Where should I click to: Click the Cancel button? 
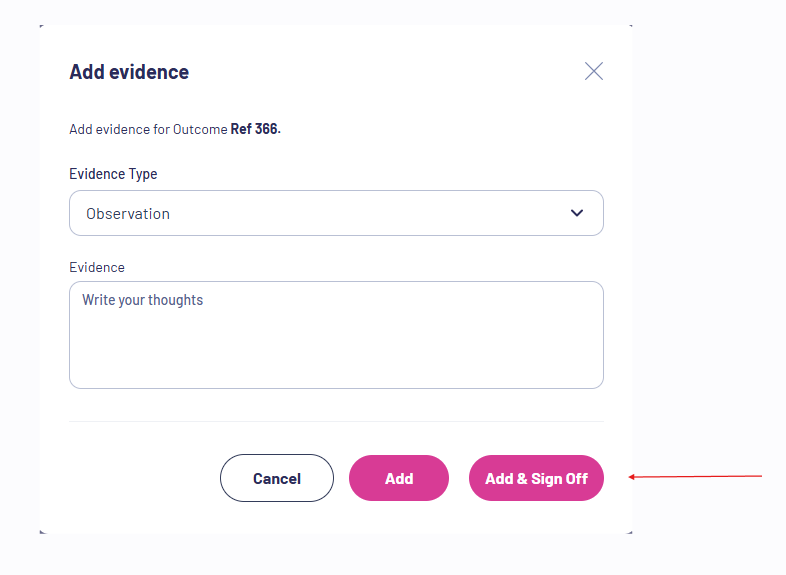(277, 478)
